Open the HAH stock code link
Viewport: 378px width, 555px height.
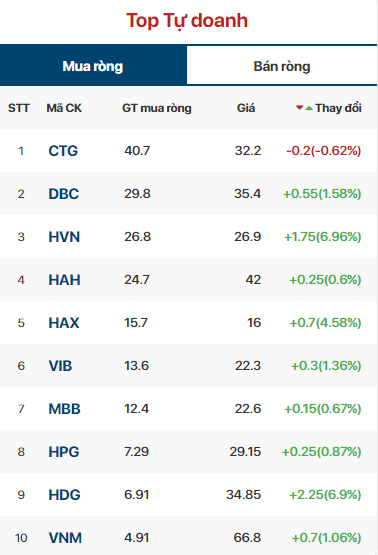coord(64,280)
